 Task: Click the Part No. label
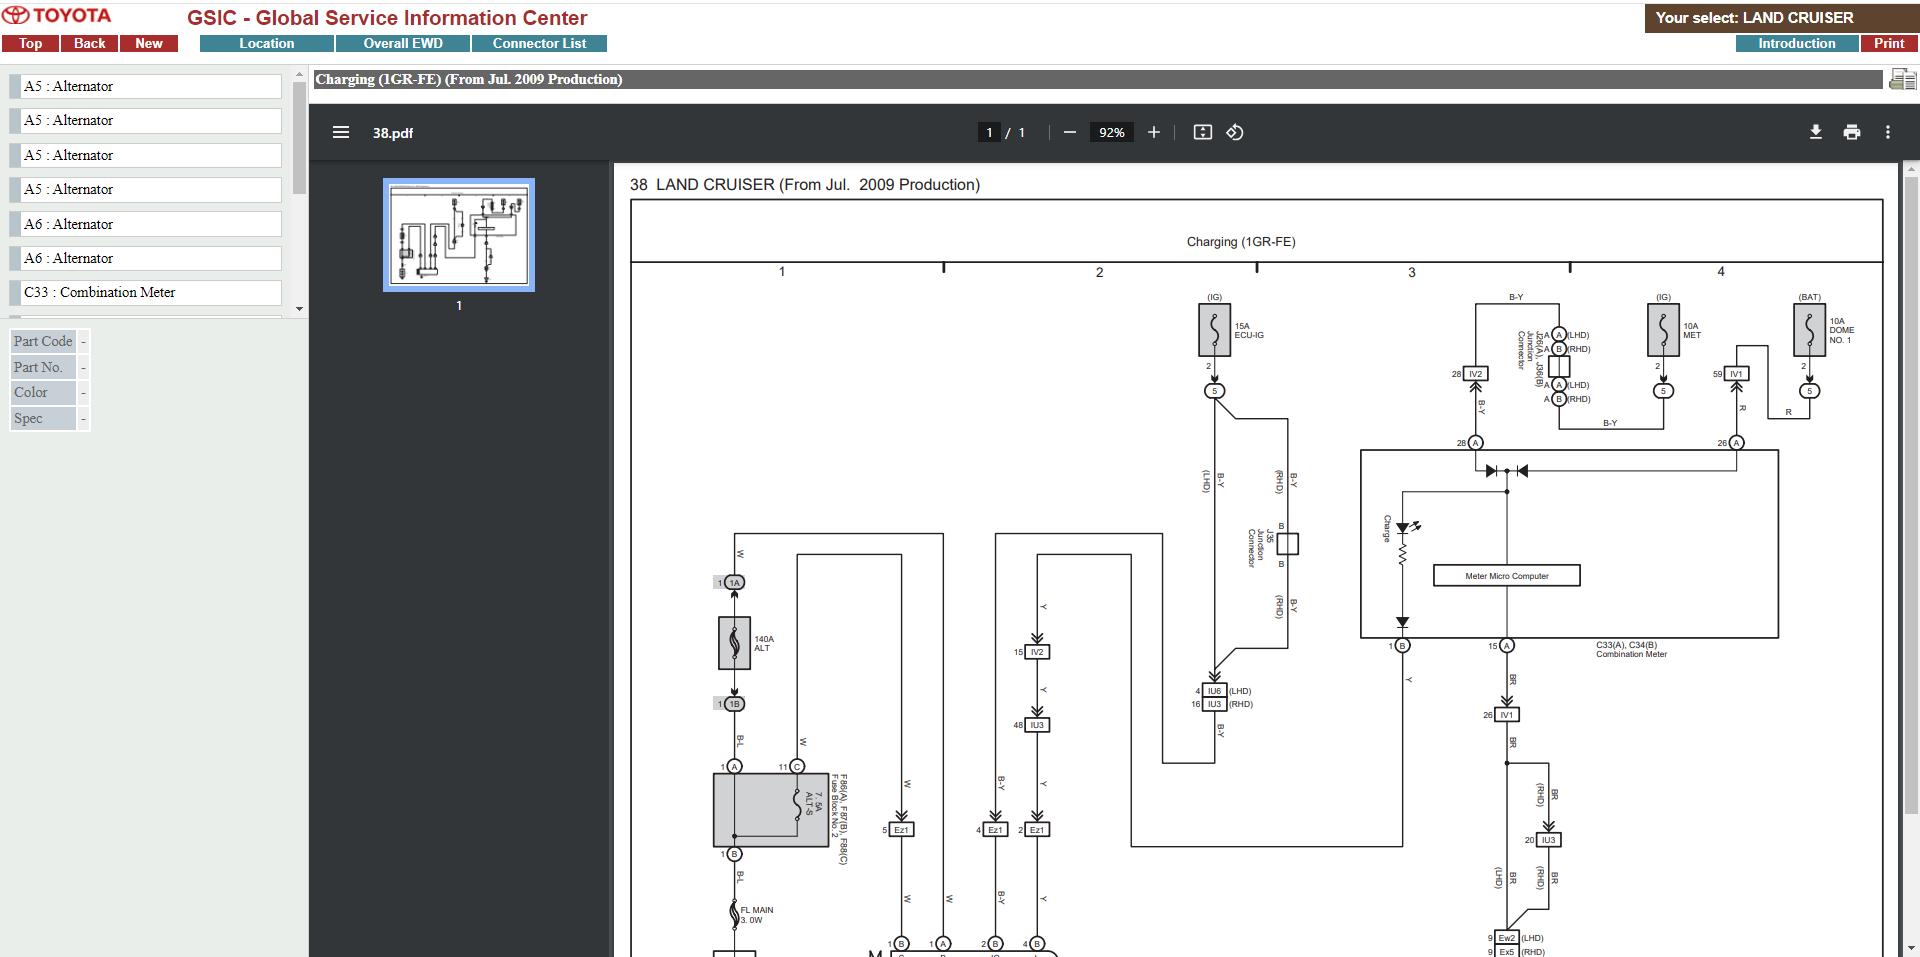click(x=43, y=367)
